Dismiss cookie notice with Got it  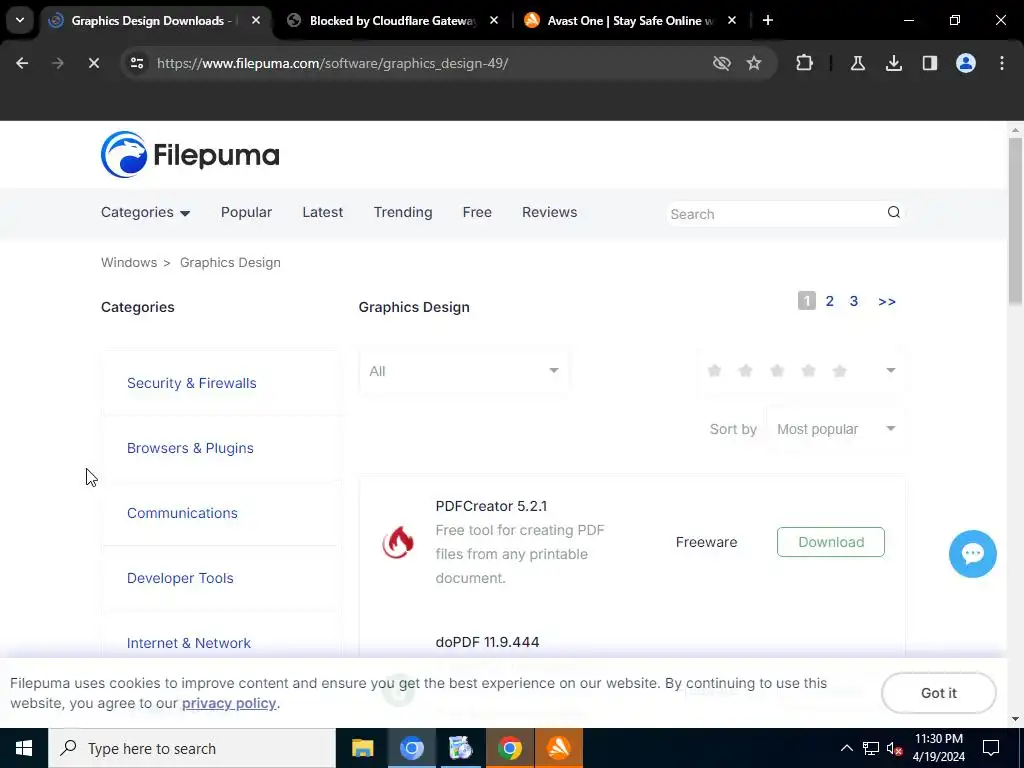tap(938, 693)
